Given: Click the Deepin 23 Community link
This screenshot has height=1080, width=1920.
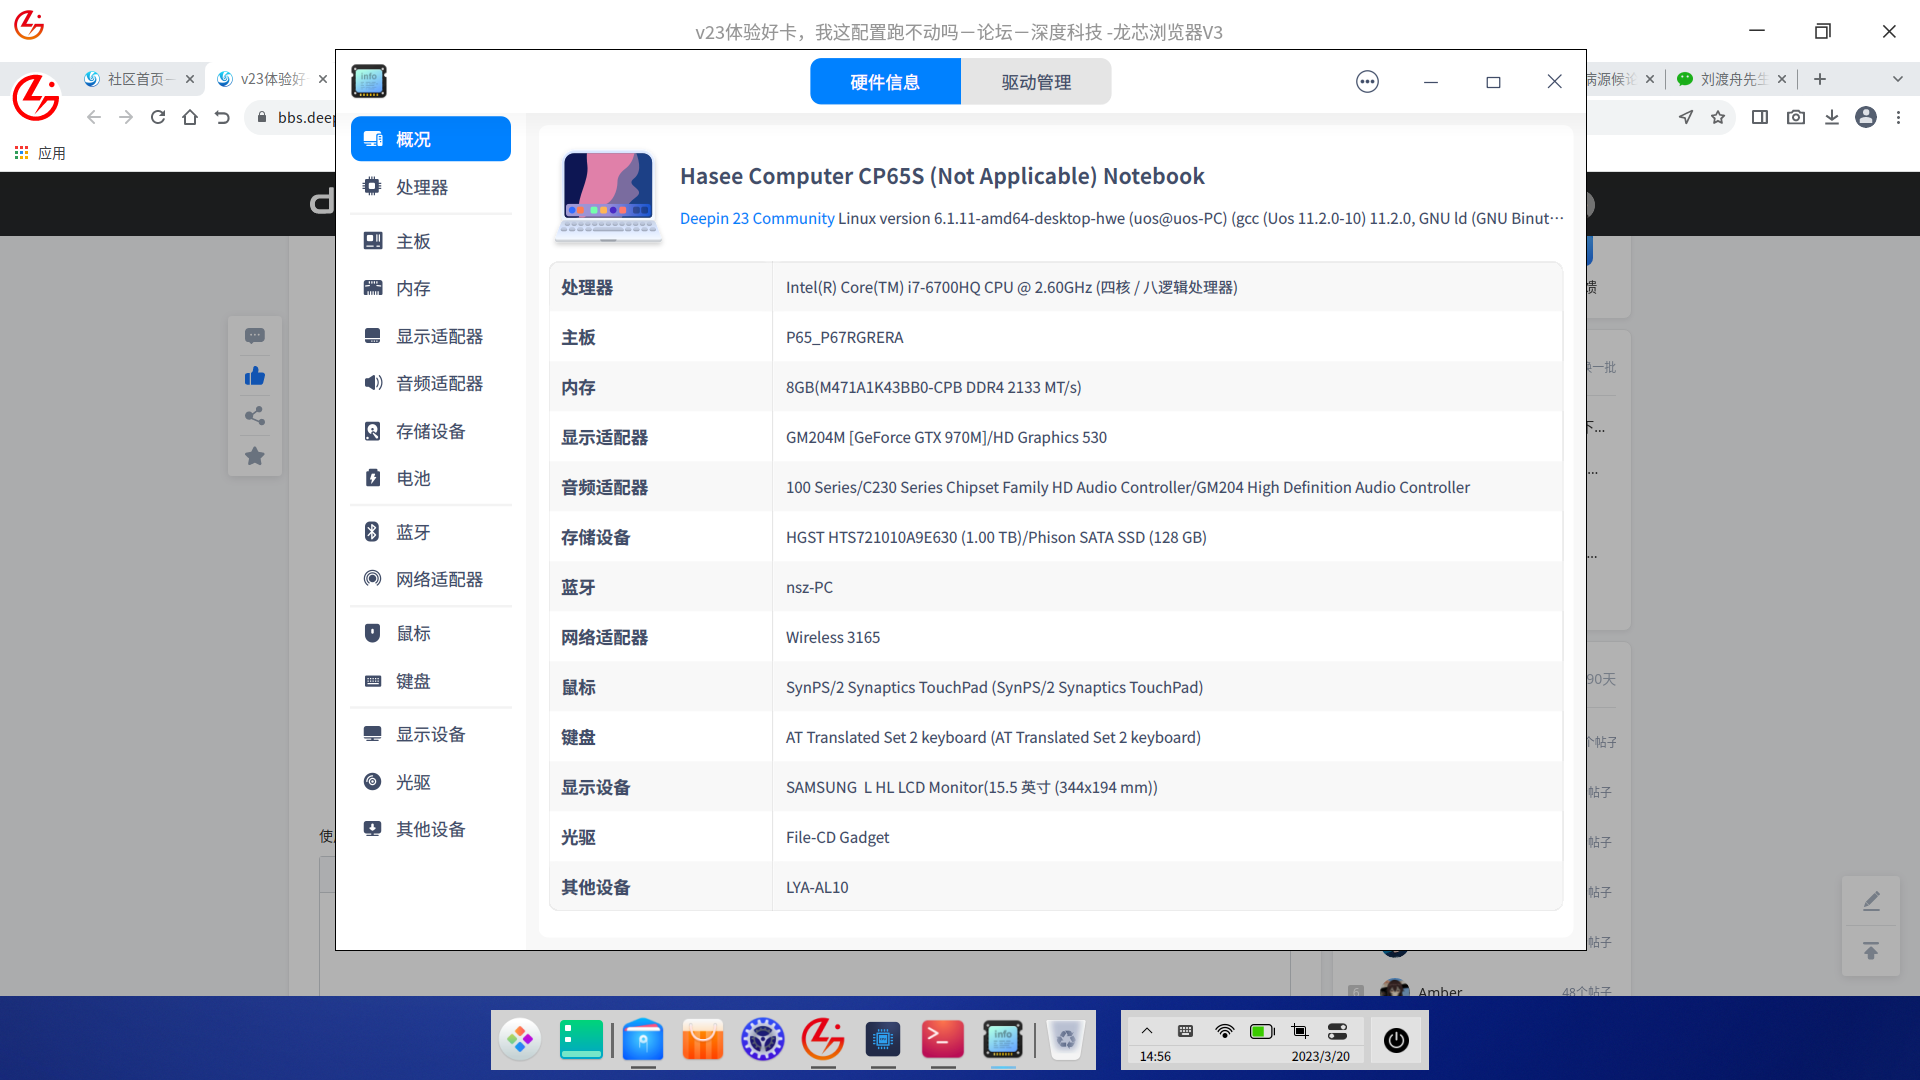Looking at the screenshot, I should pos(757,218).
